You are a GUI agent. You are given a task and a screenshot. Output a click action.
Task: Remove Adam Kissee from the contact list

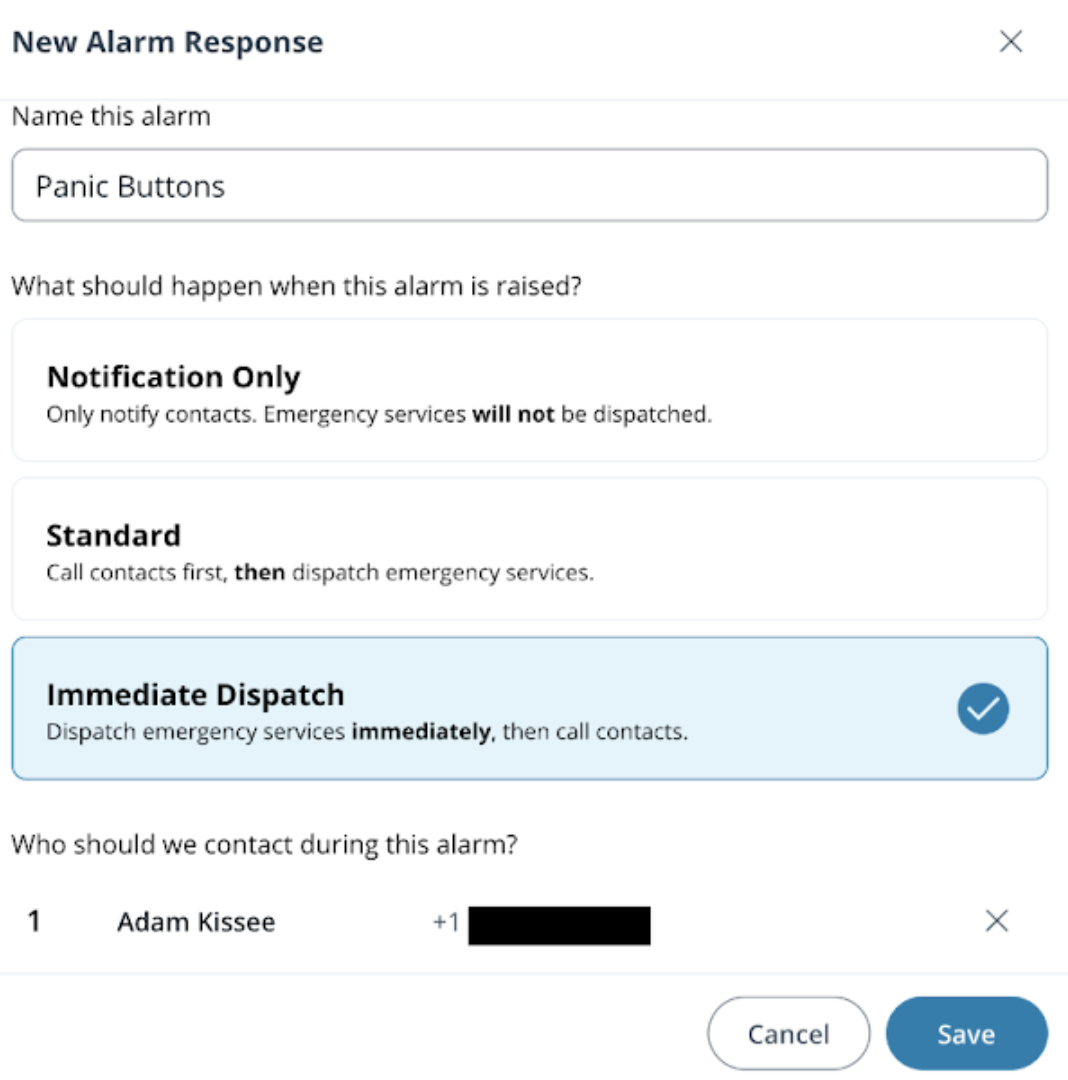996,921
